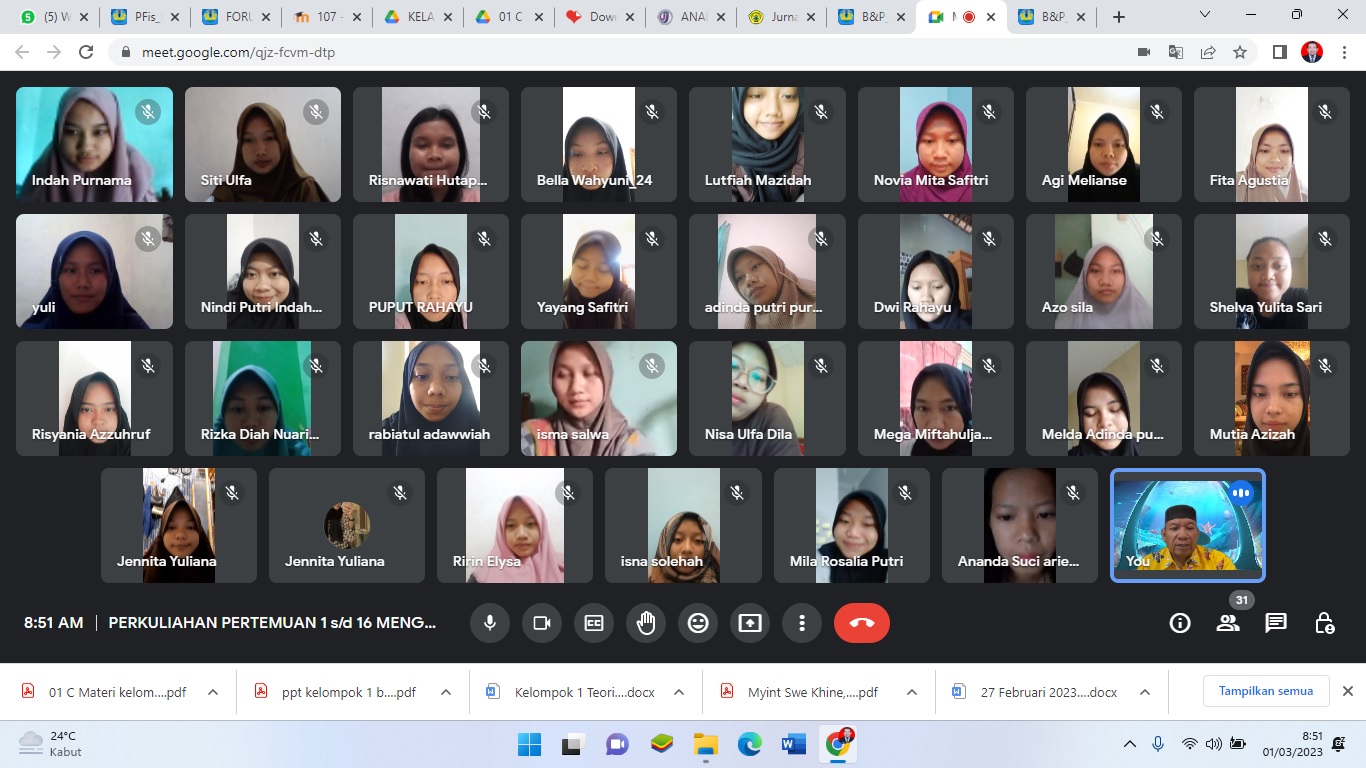
Task: Open host controls lock icon
Action: (x=1324, y=623)
